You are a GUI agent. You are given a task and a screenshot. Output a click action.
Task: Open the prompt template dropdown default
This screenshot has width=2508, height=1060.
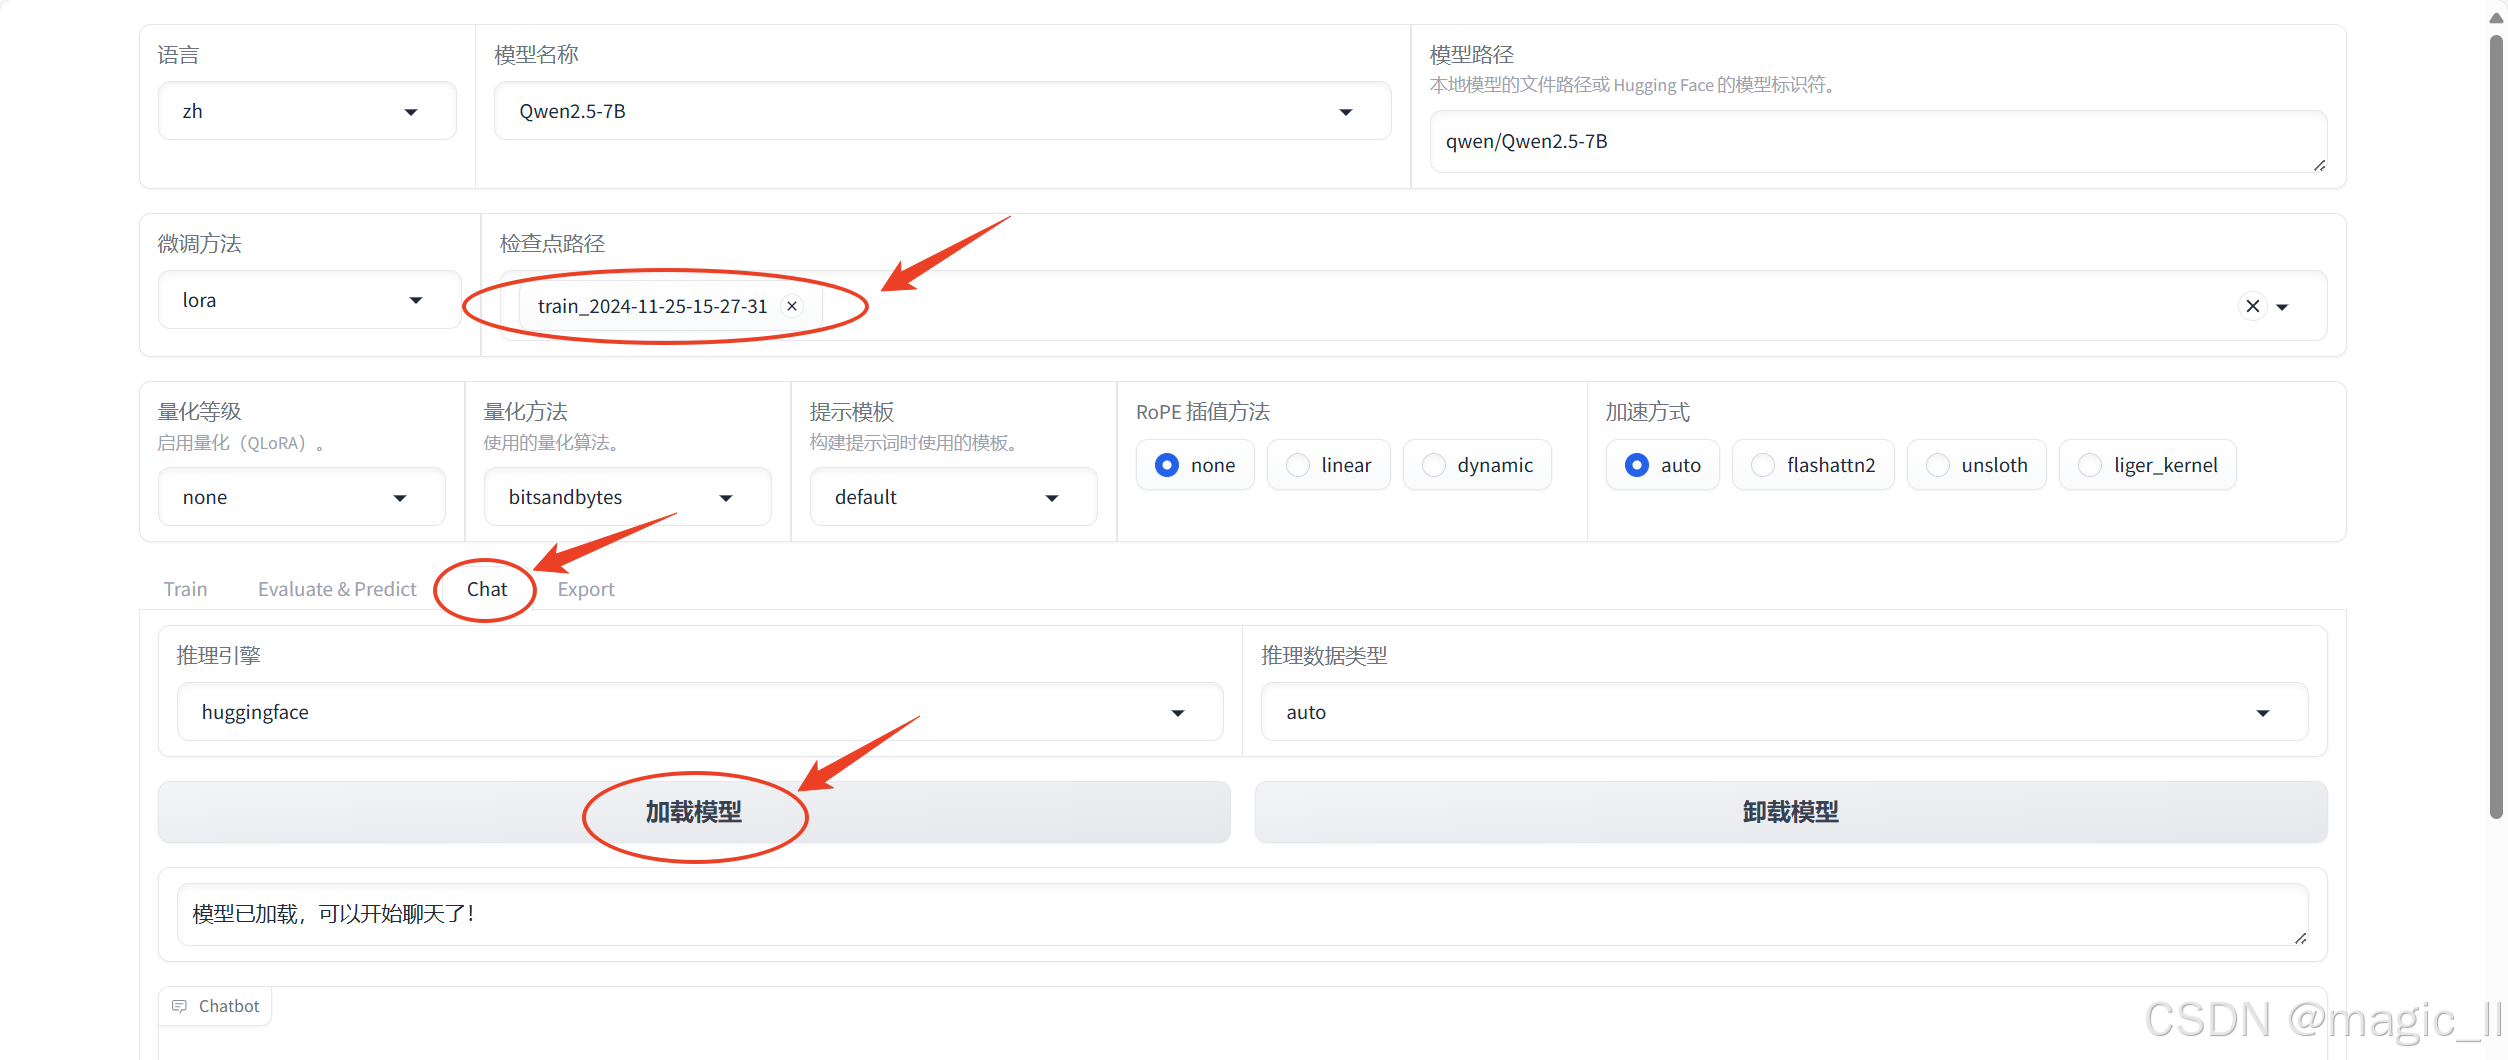click(953, 497)
